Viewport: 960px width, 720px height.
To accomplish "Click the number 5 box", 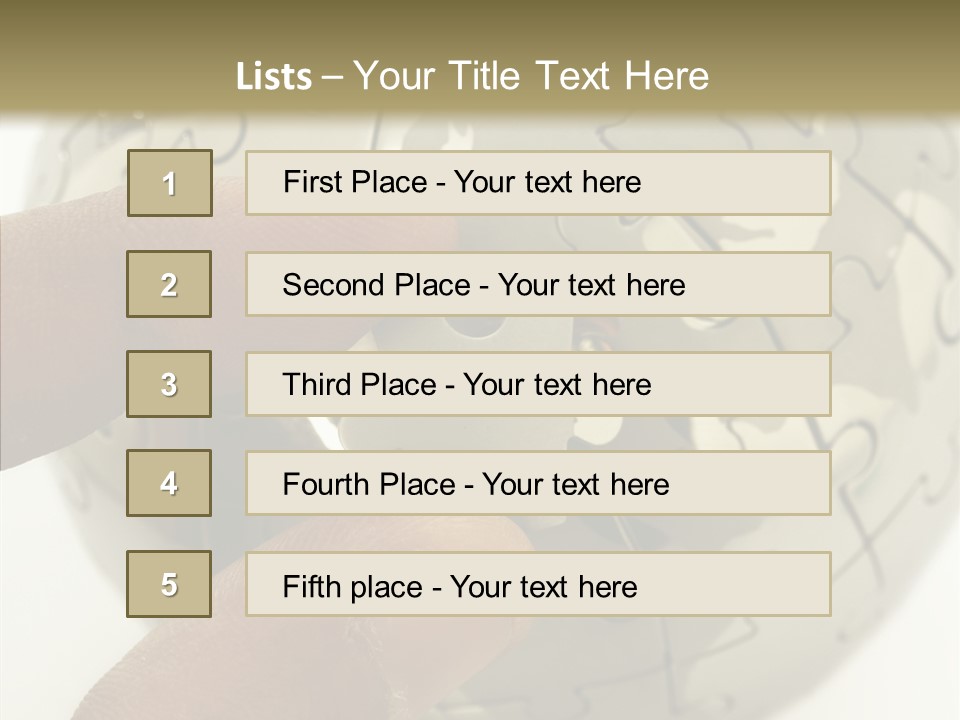I will click(169, 584).
